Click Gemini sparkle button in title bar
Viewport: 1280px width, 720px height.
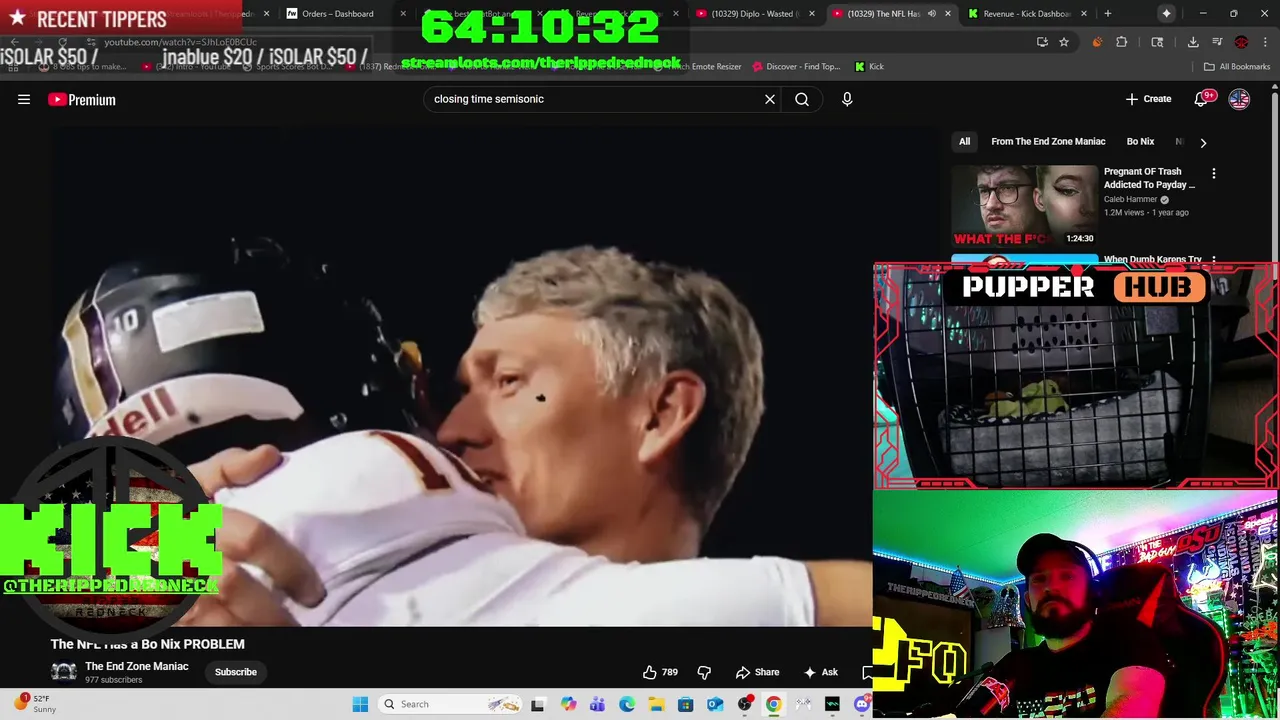(1166, 14)
